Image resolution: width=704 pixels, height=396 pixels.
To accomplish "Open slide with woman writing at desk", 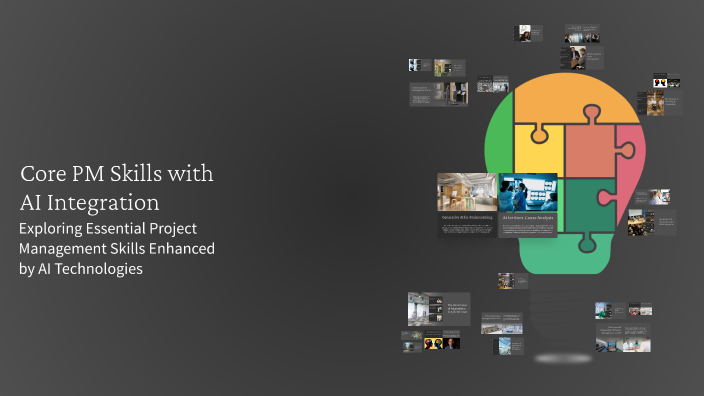I will (x=528, y=33).
